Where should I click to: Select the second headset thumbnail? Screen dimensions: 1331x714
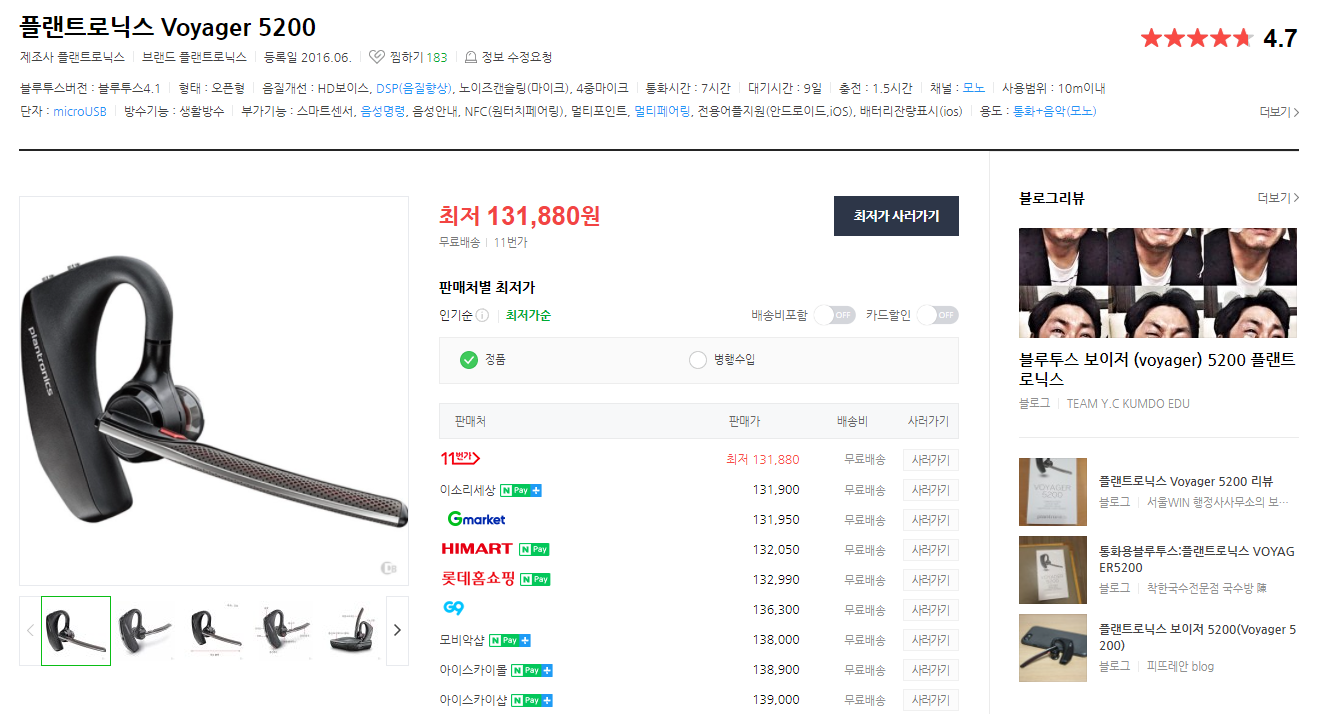point(145,631)
